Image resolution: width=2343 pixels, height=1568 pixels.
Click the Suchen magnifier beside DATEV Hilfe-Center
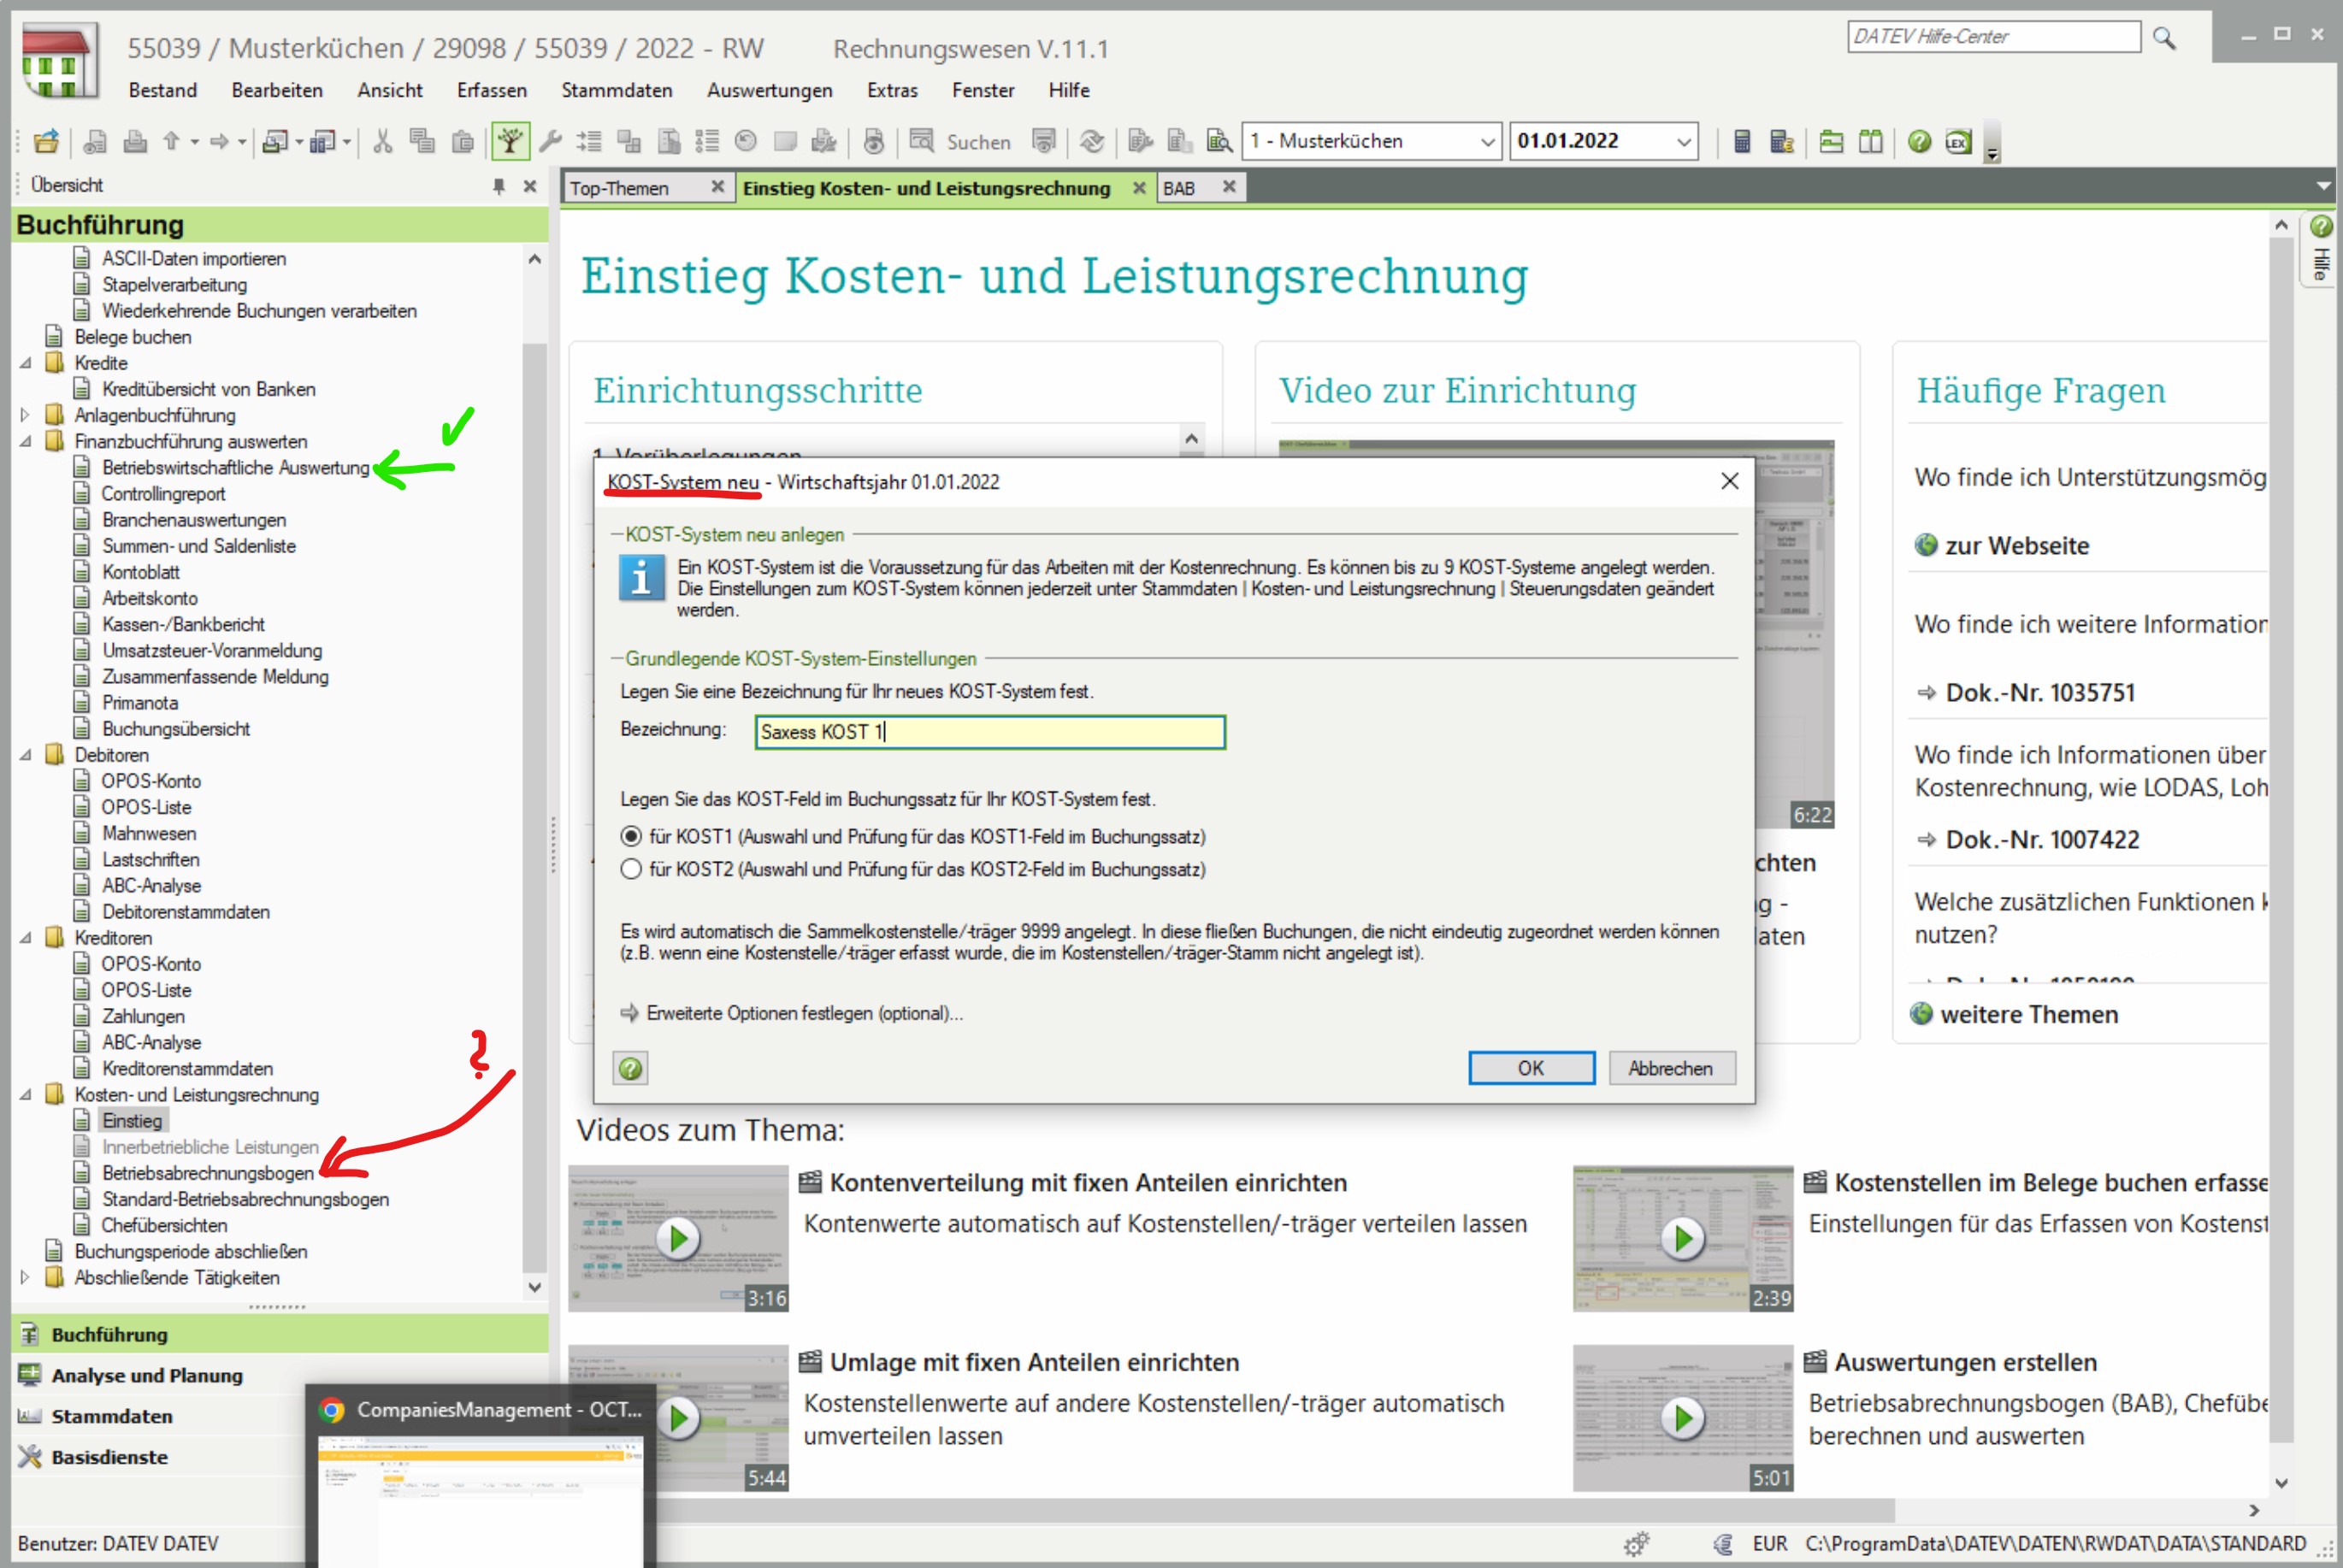point(2164,38)
